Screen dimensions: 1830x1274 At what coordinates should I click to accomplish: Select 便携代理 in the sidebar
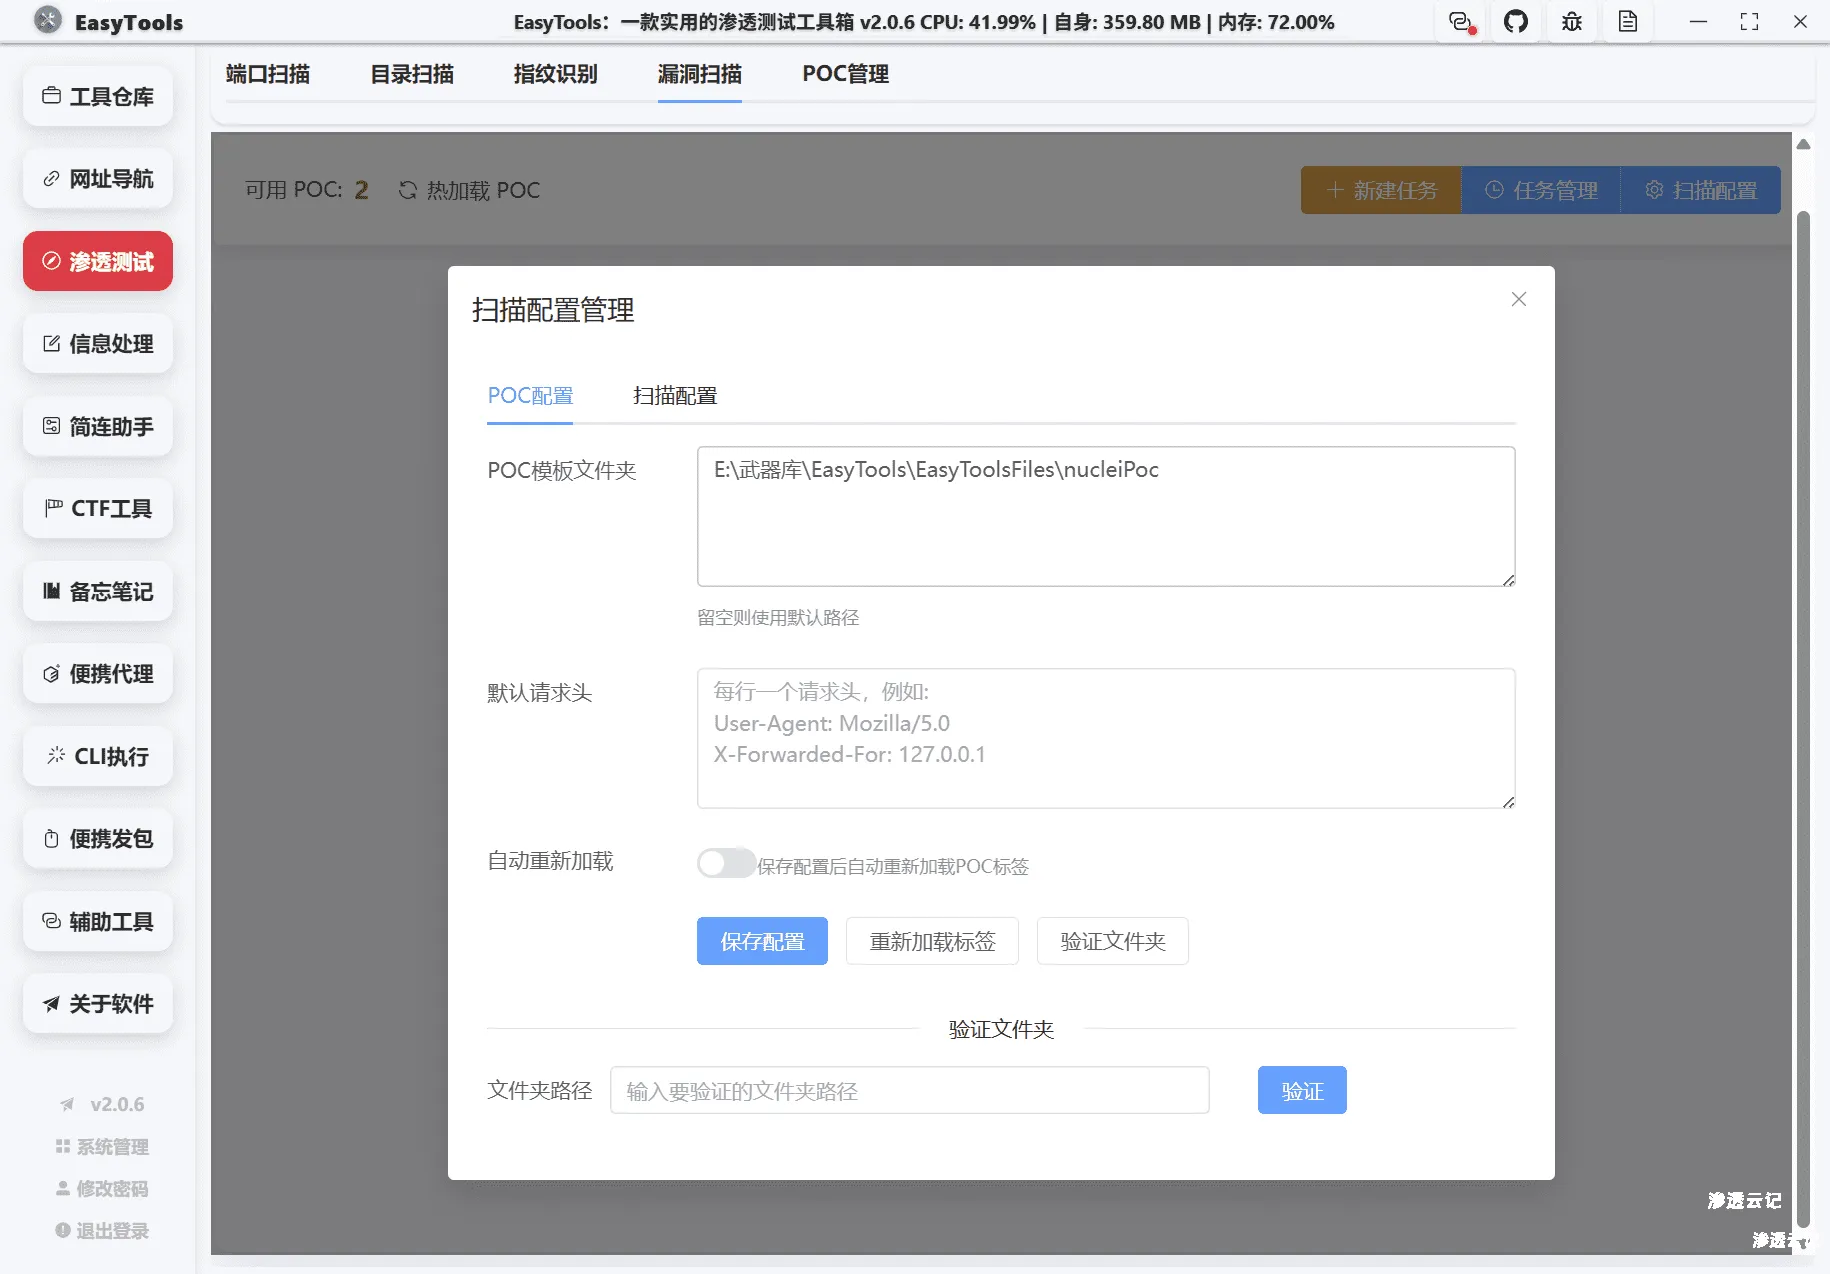pos(97,673)
